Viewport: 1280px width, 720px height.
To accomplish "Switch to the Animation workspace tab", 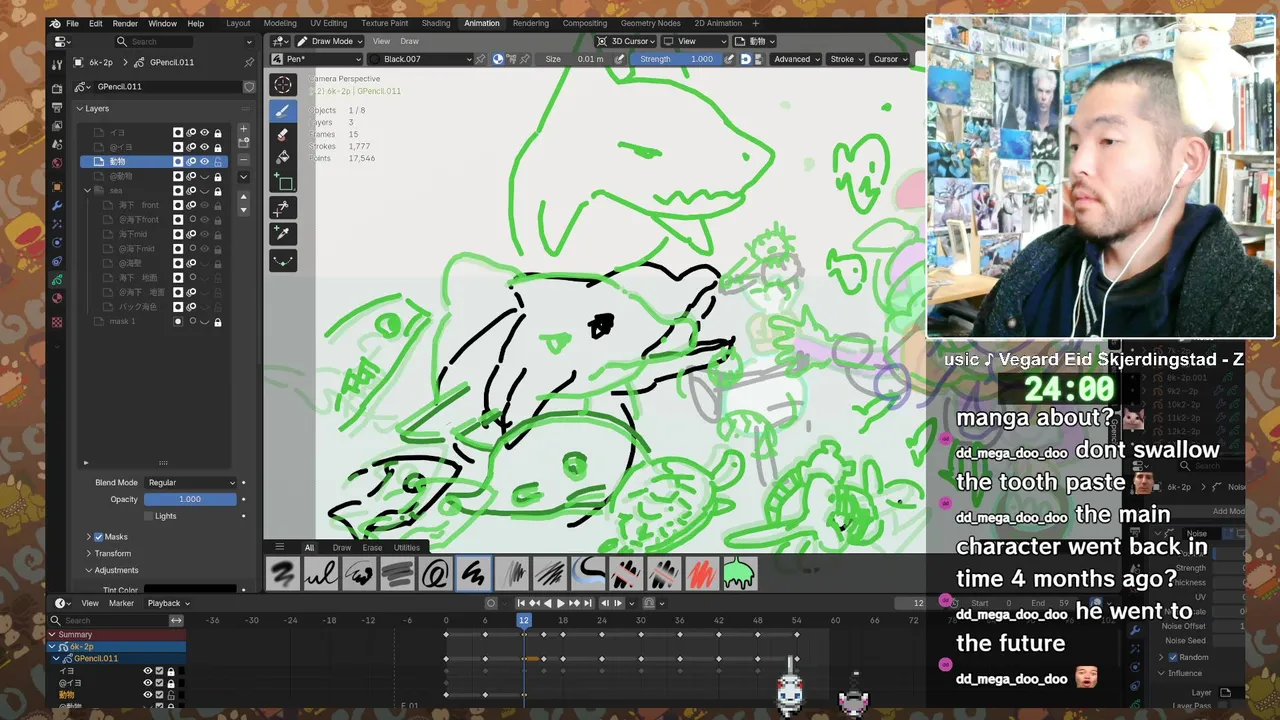I will click(482, 23).
